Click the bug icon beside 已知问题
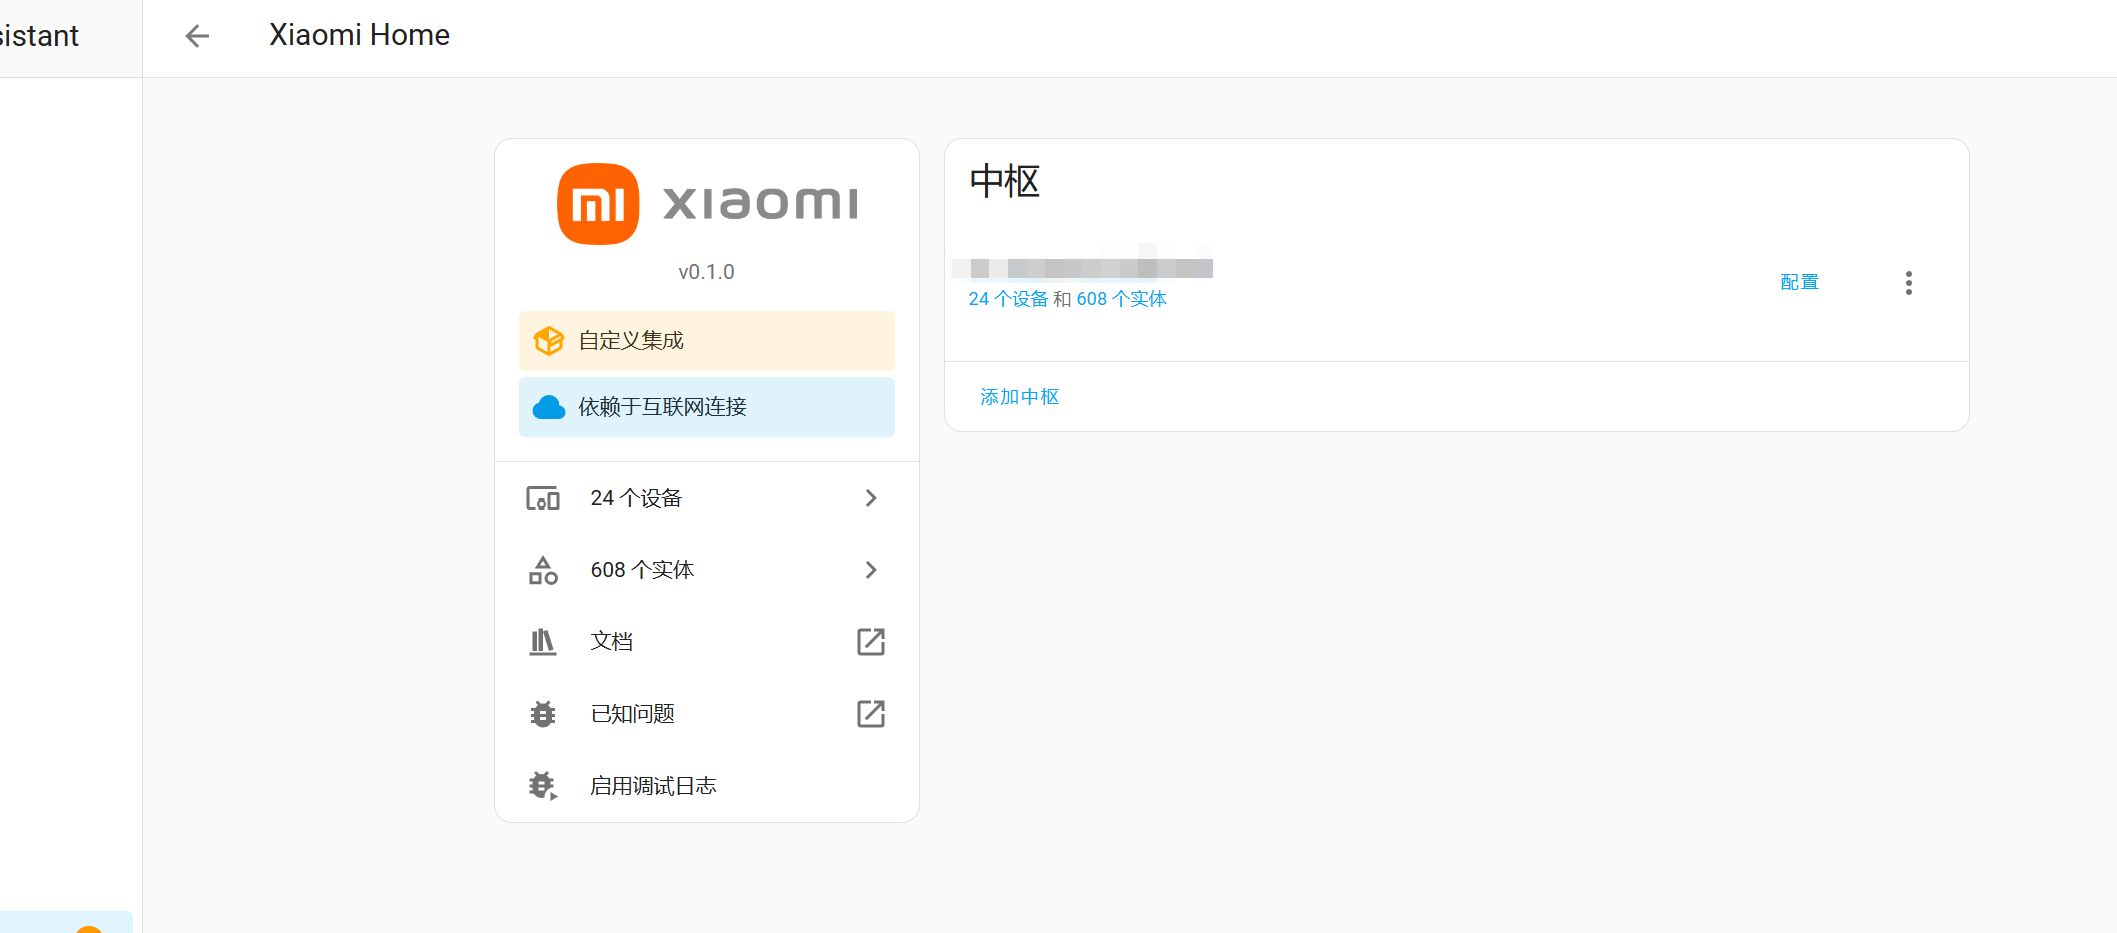This screenshot has width=2117, height=933. [x=543, y=714]
